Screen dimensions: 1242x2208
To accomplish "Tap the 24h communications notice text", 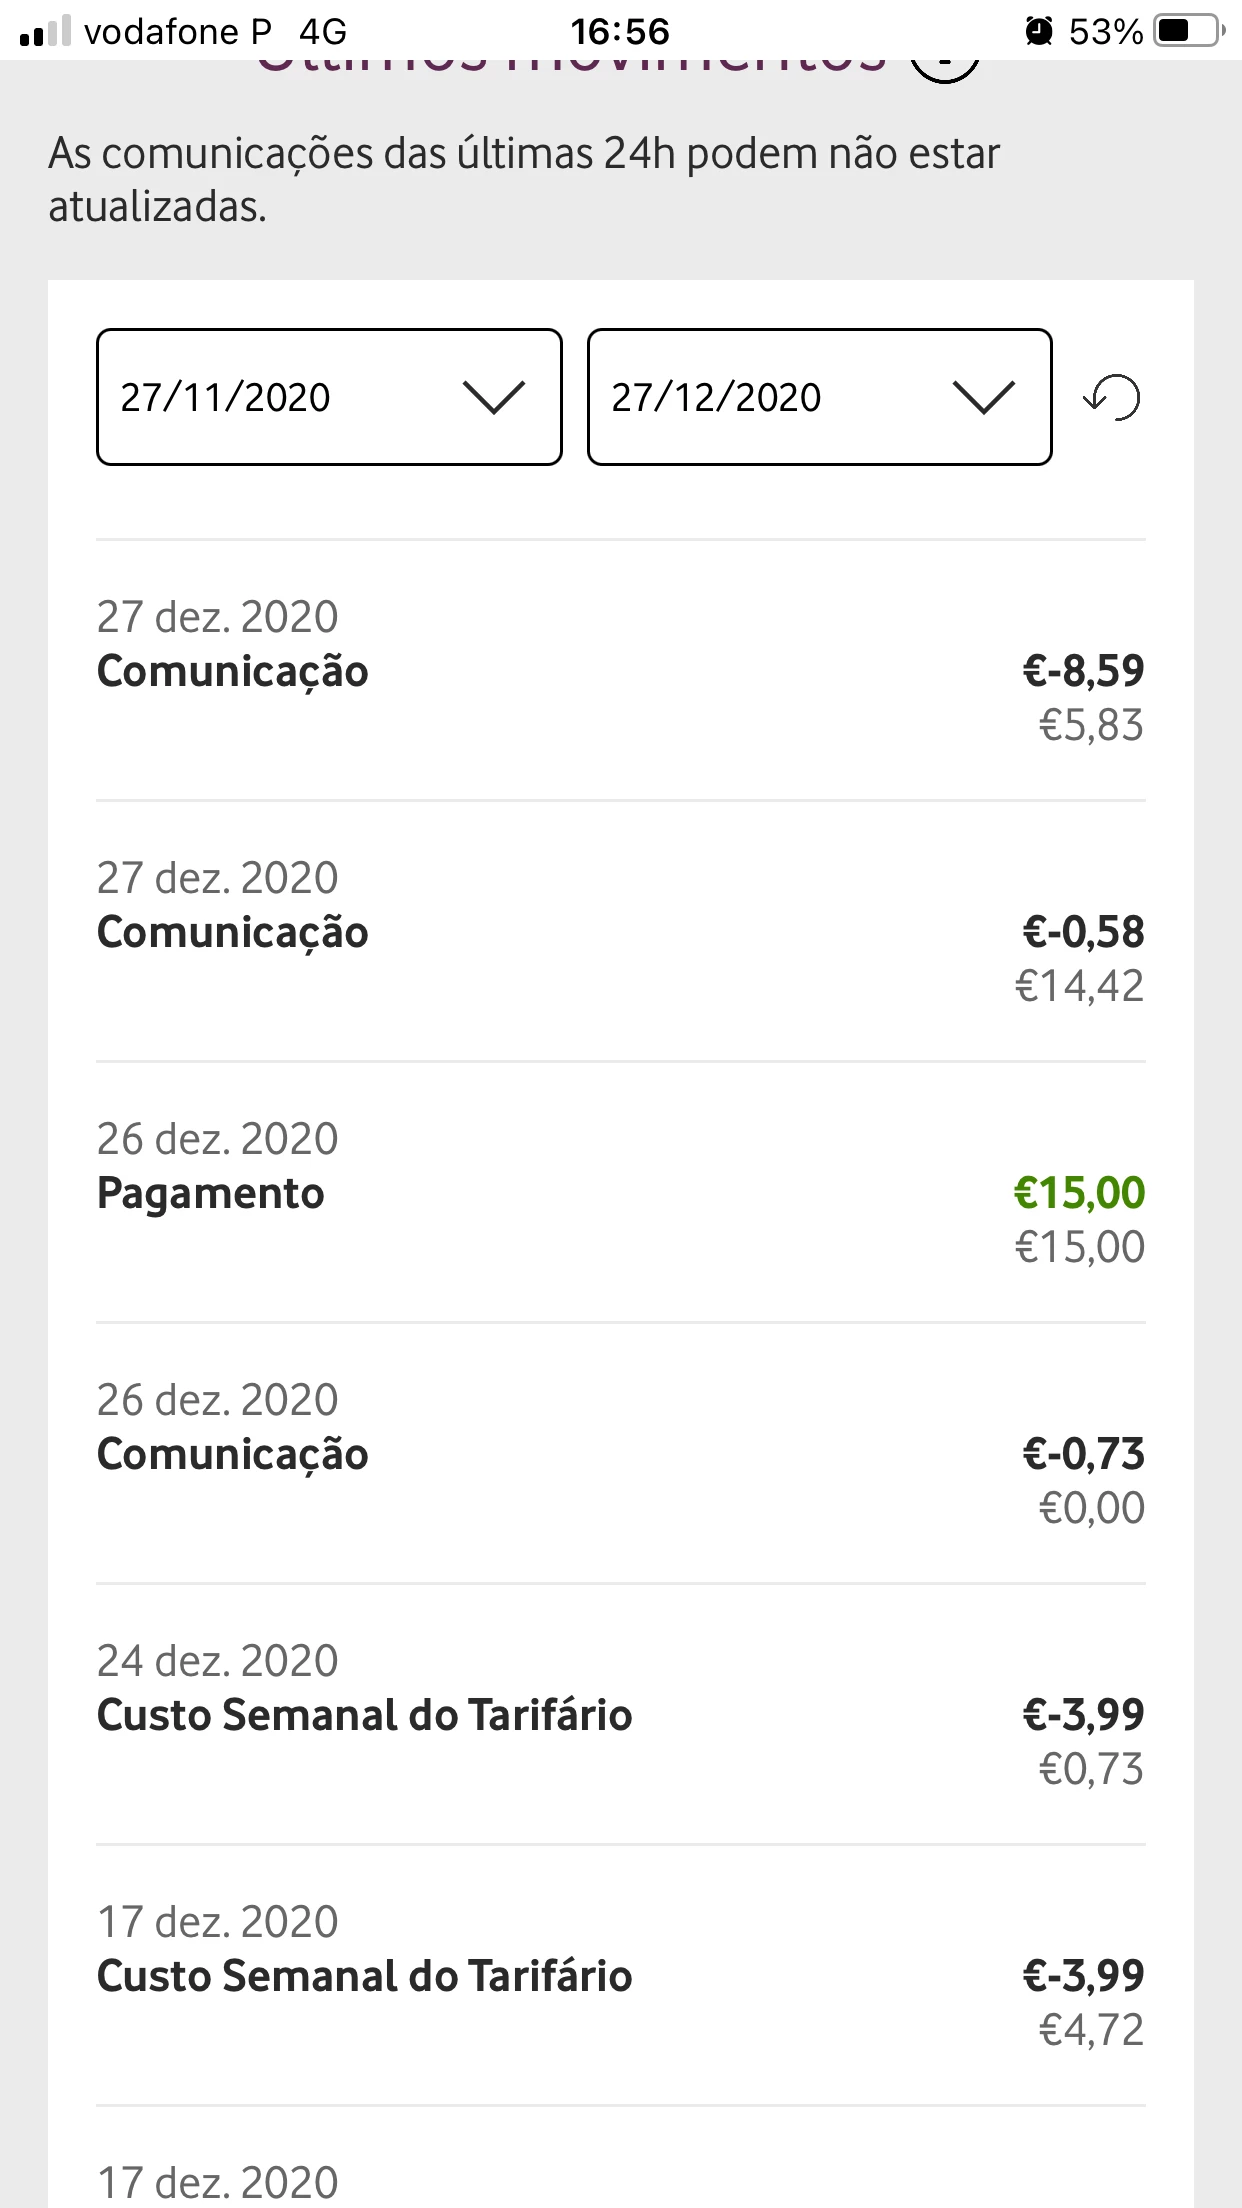I will [x=524, y=180].
